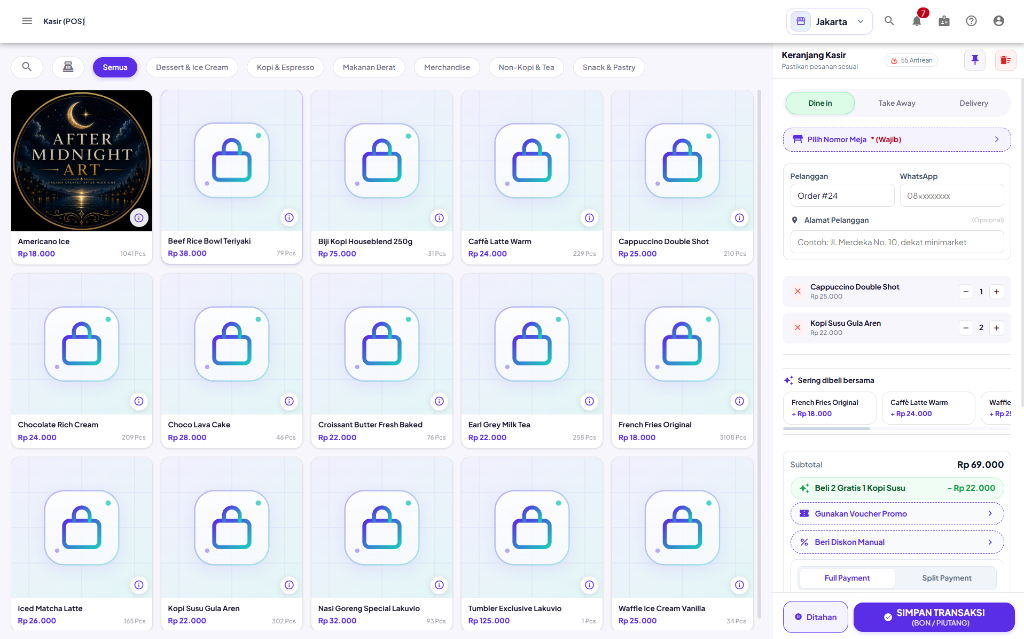
Task: Open the notifications bell
Action: coord(917,21)
